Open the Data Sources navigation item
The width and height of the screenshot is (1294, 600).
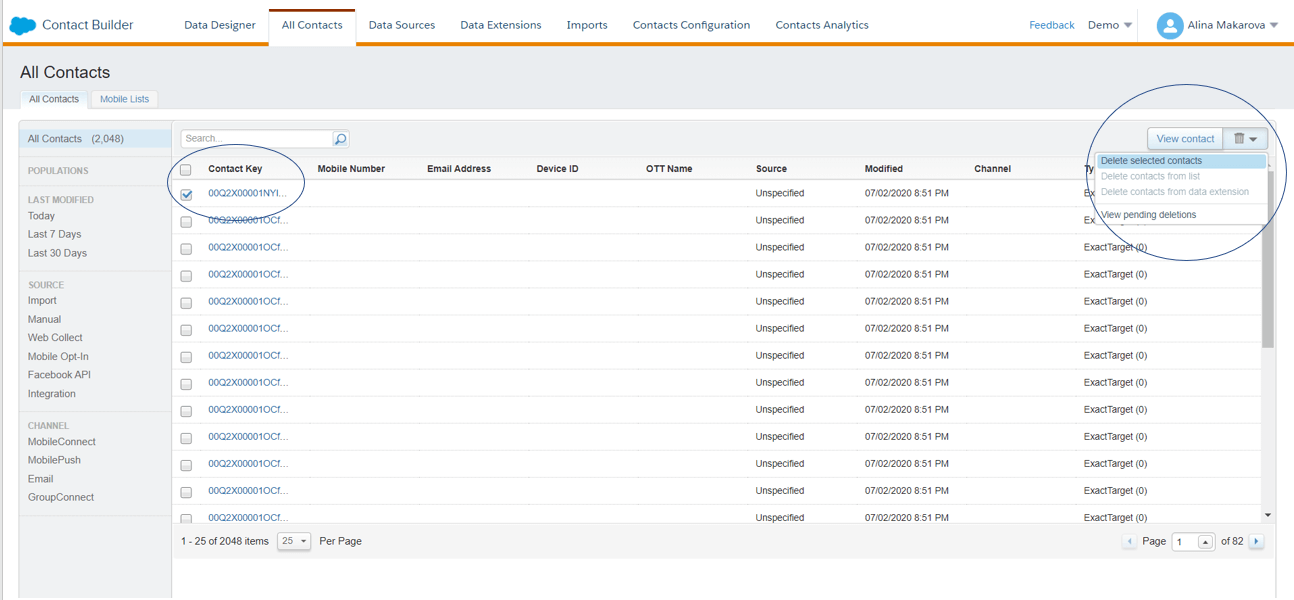tap(401, 25)
